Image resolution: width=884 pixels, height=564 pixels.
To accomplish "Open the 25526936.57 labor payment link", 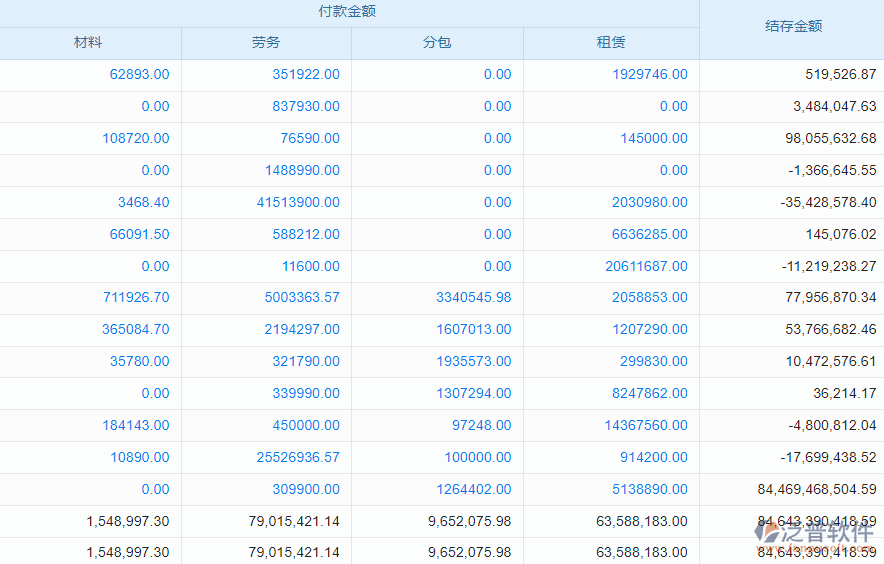I will [298, 458].
